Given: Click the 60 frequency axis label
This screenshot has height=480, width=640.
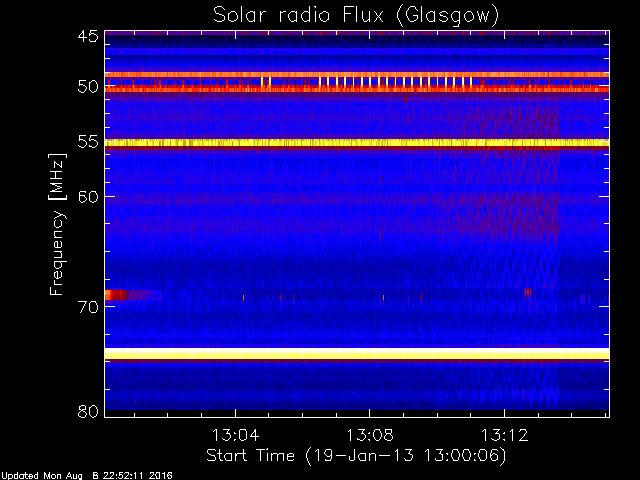Looking at the screenshot, I should pyautogui.click(x=88, y=197).
